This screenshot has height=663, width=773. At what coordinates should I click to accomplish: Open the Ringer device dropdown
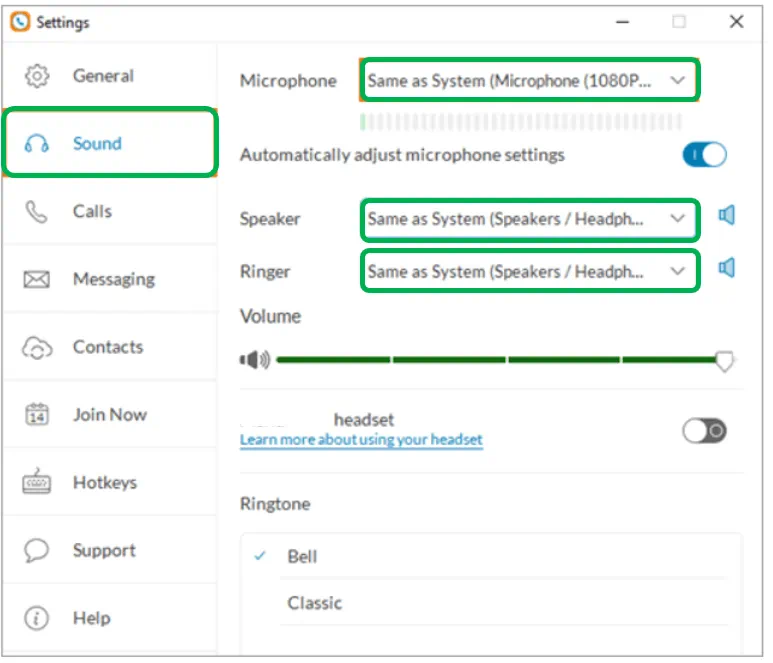pos(529,271)
